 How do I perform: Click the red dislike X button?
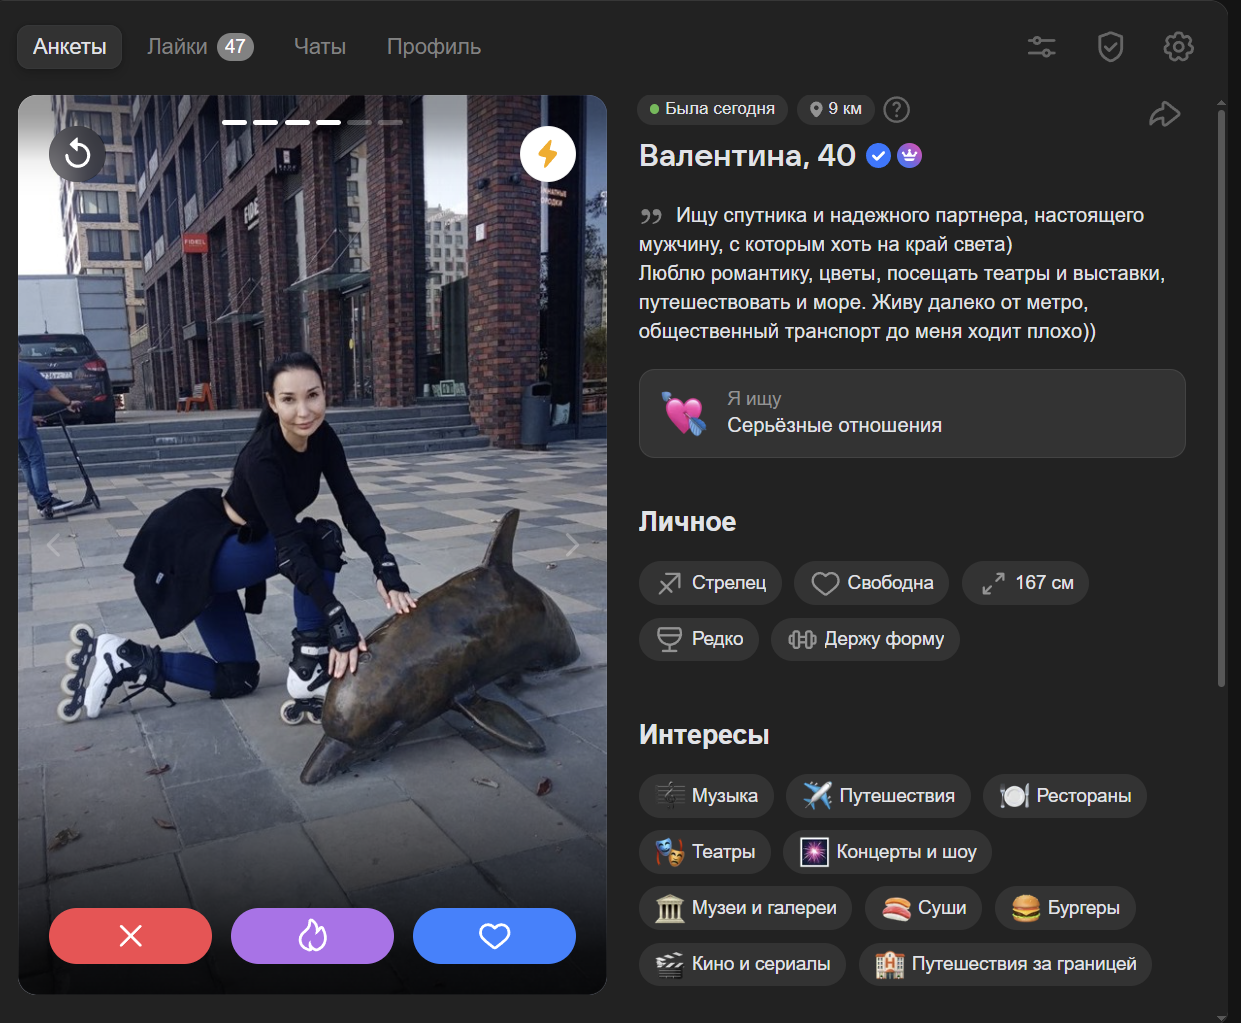click(130, 936)
